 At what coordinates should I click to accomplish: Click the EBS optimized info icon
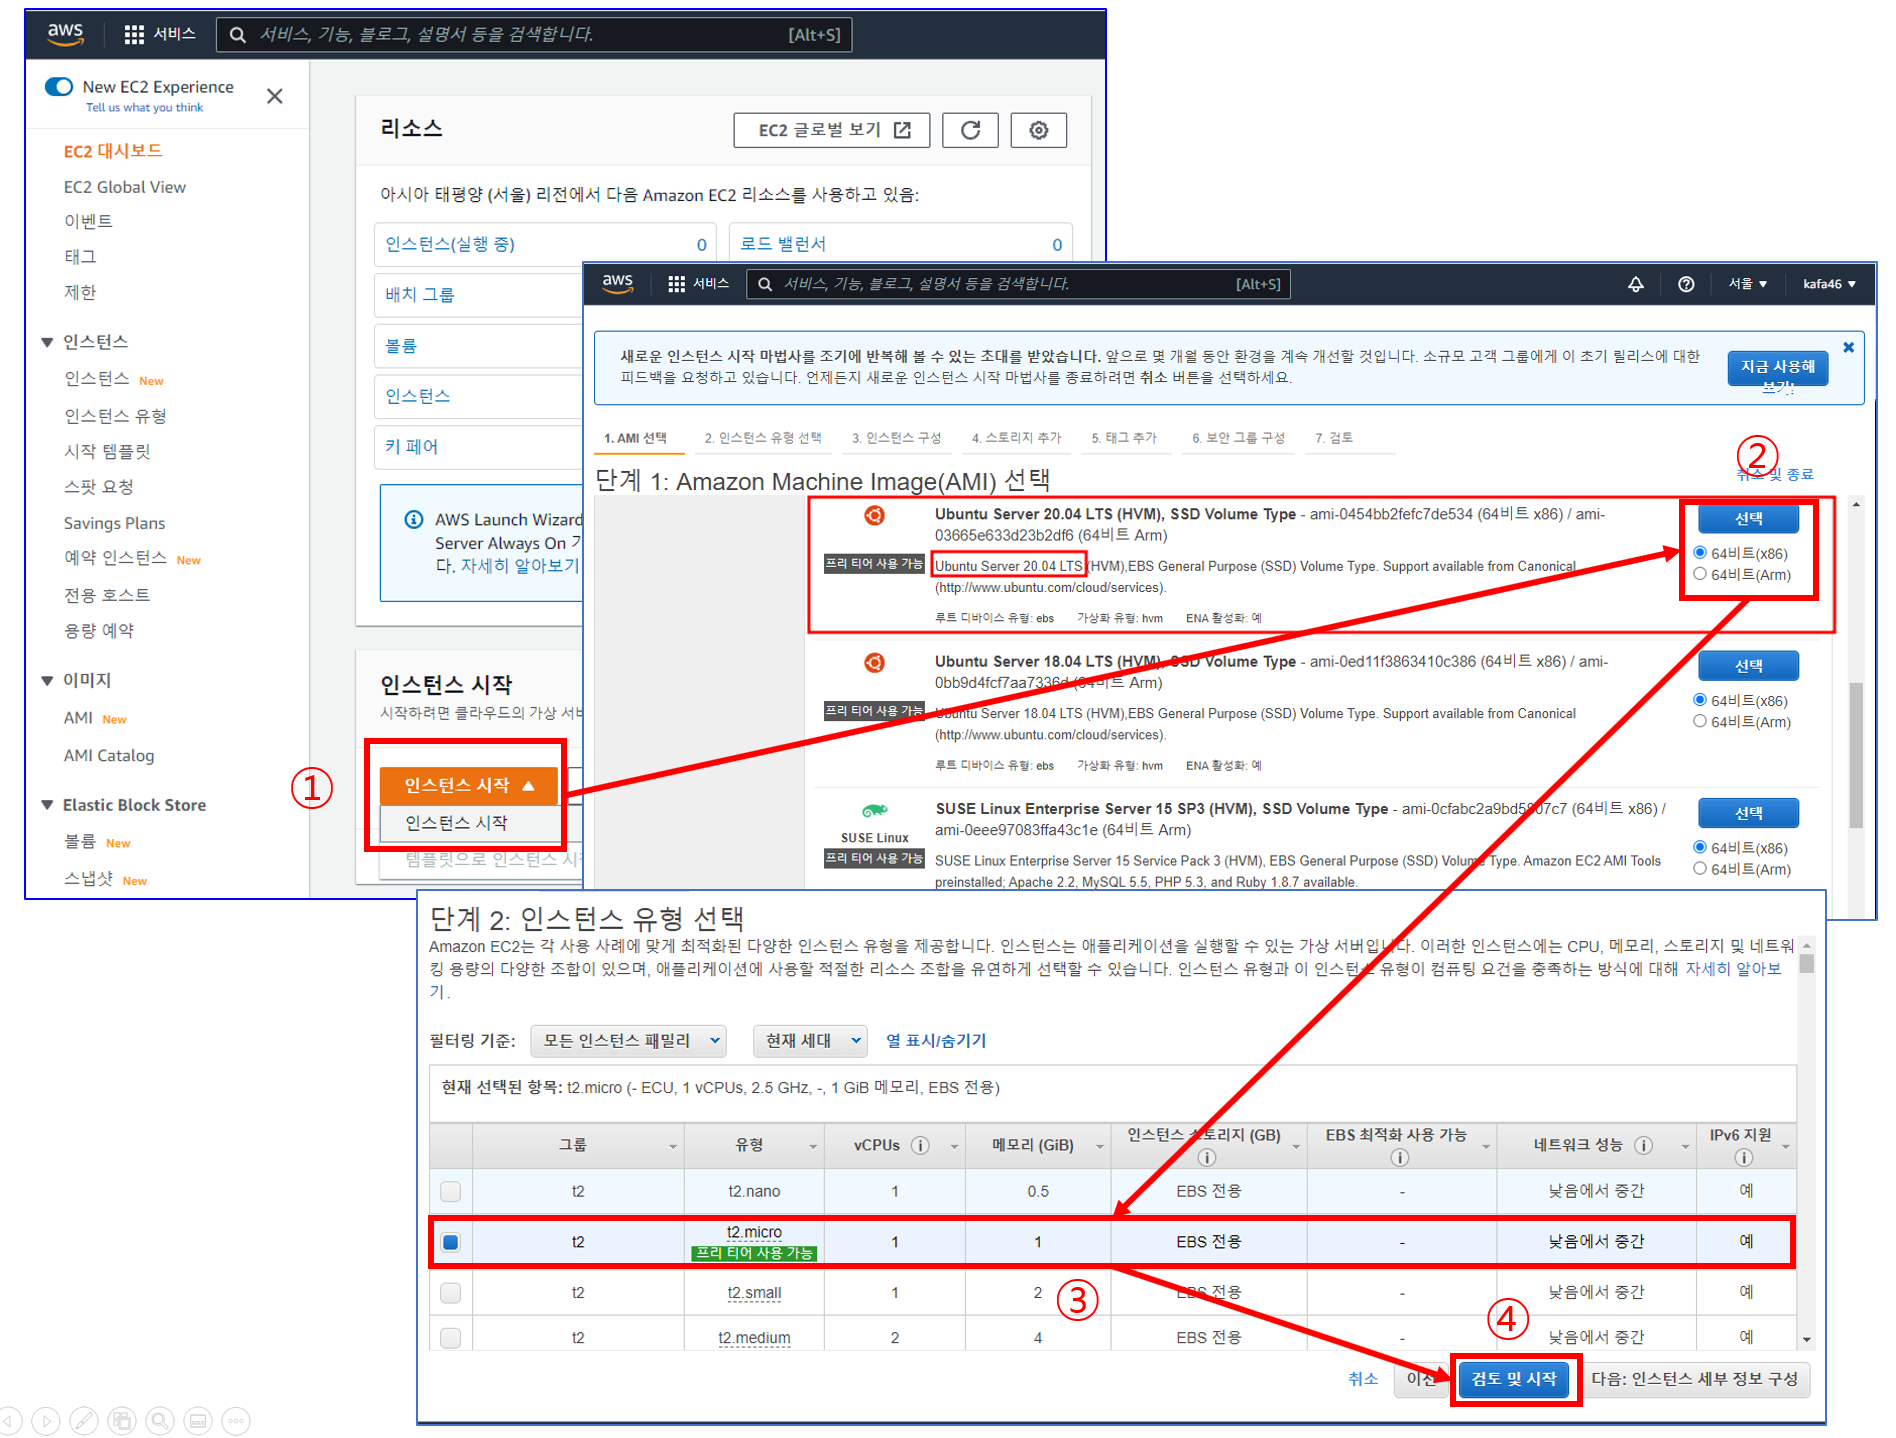tap(1399, 1157)
